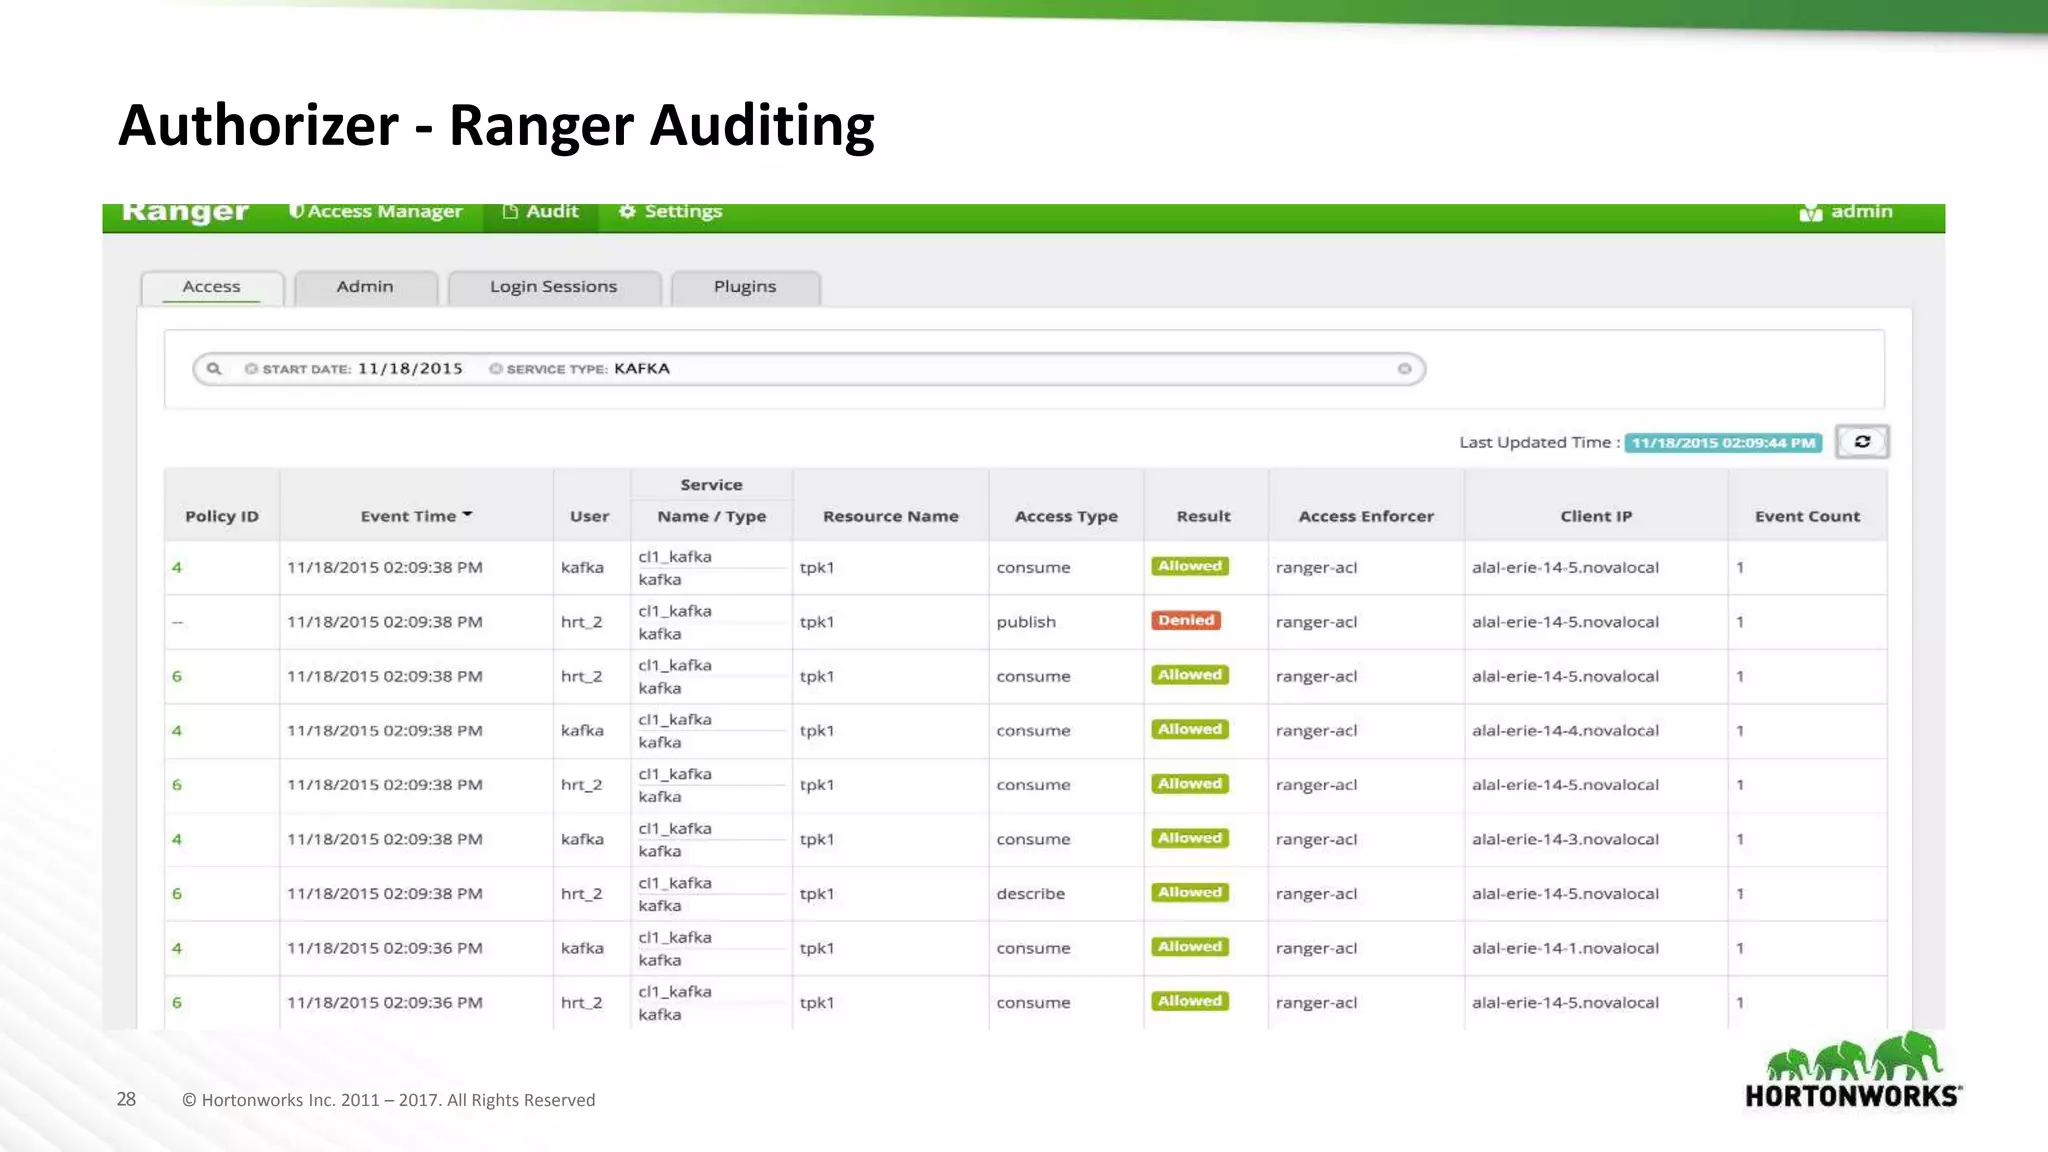Open policy ID 6 link for hrt_2 consume
Viewport: 2048px width, 1152px height.
point(177,677)
